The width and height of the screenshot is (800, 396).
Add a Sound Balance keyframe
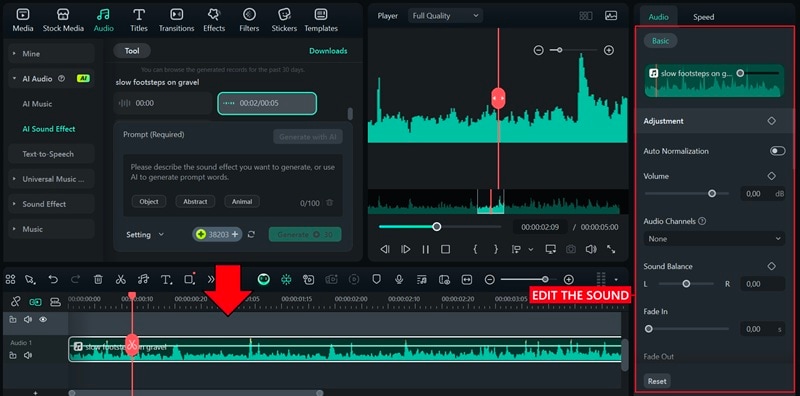pos(771,266)
